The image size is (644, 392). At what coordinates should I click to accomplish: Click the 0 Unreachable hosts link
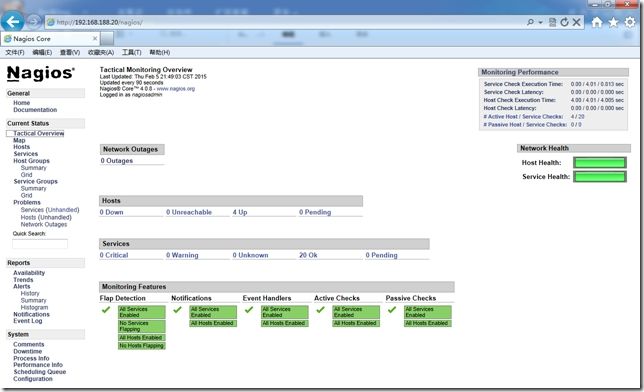(x=189, y=212)
